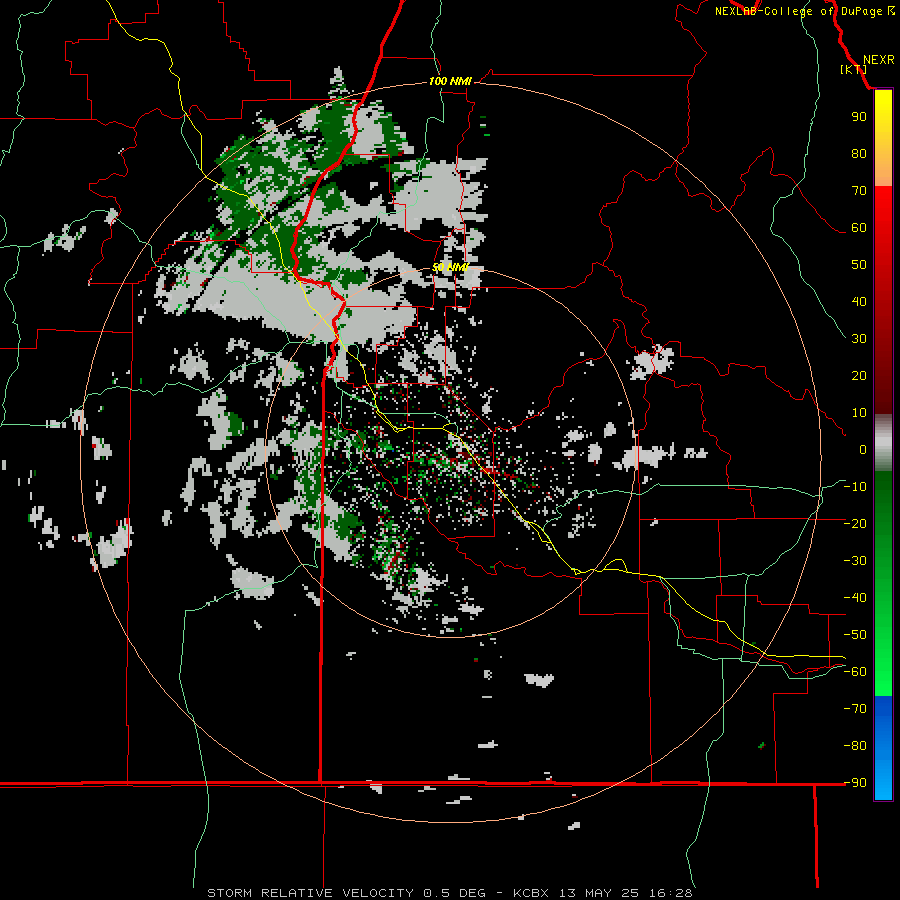Click the 60 value on velocity scale
The image size is (900, 900).
[x=859, y=228]
